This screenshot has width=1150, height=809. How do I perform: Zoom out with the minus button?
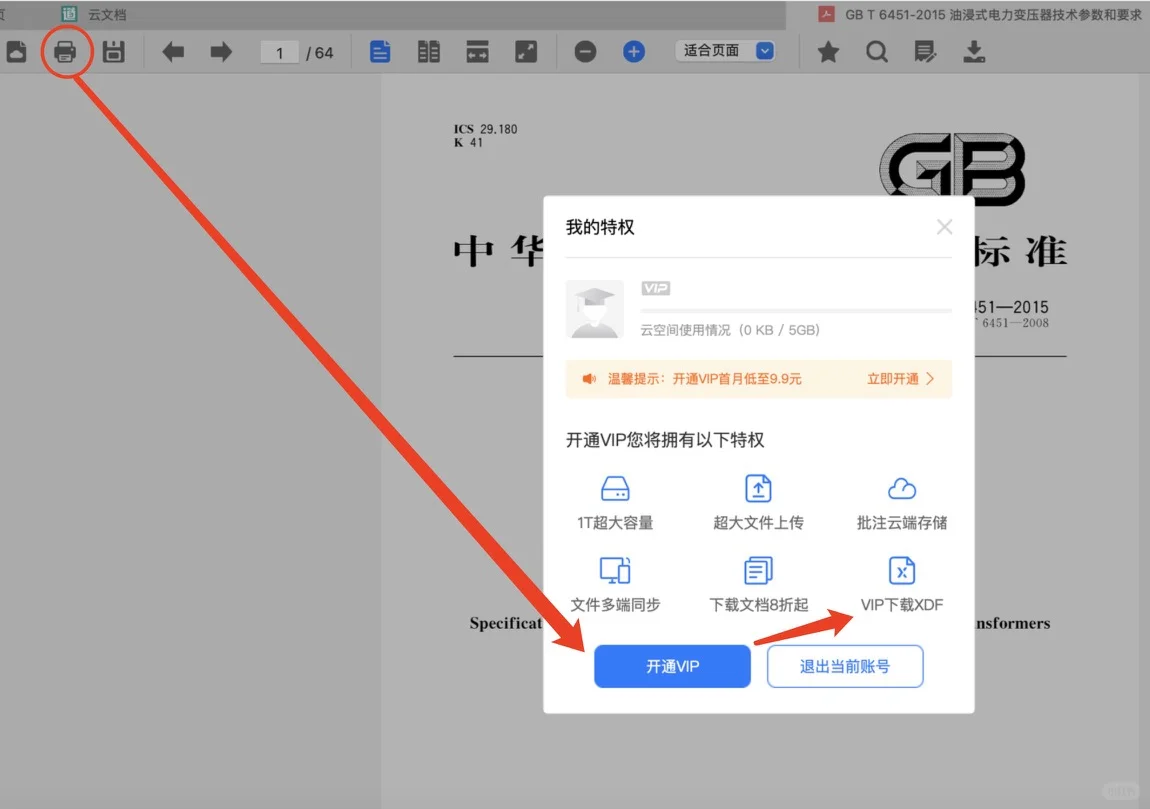585,52
